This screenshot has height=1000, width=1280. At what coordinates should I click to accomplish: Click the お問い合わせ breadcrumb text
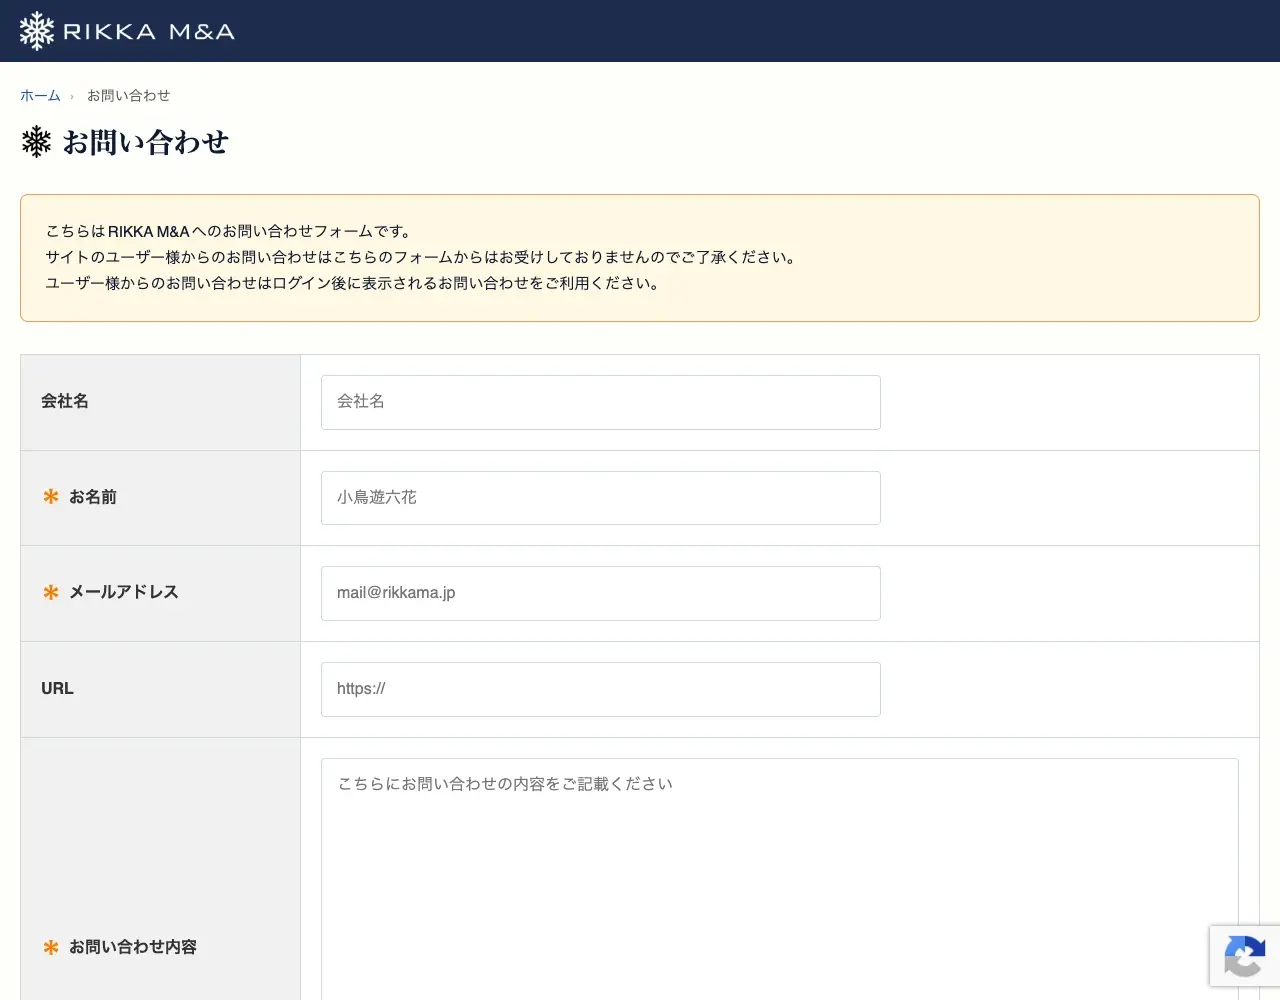click(128, 96)
